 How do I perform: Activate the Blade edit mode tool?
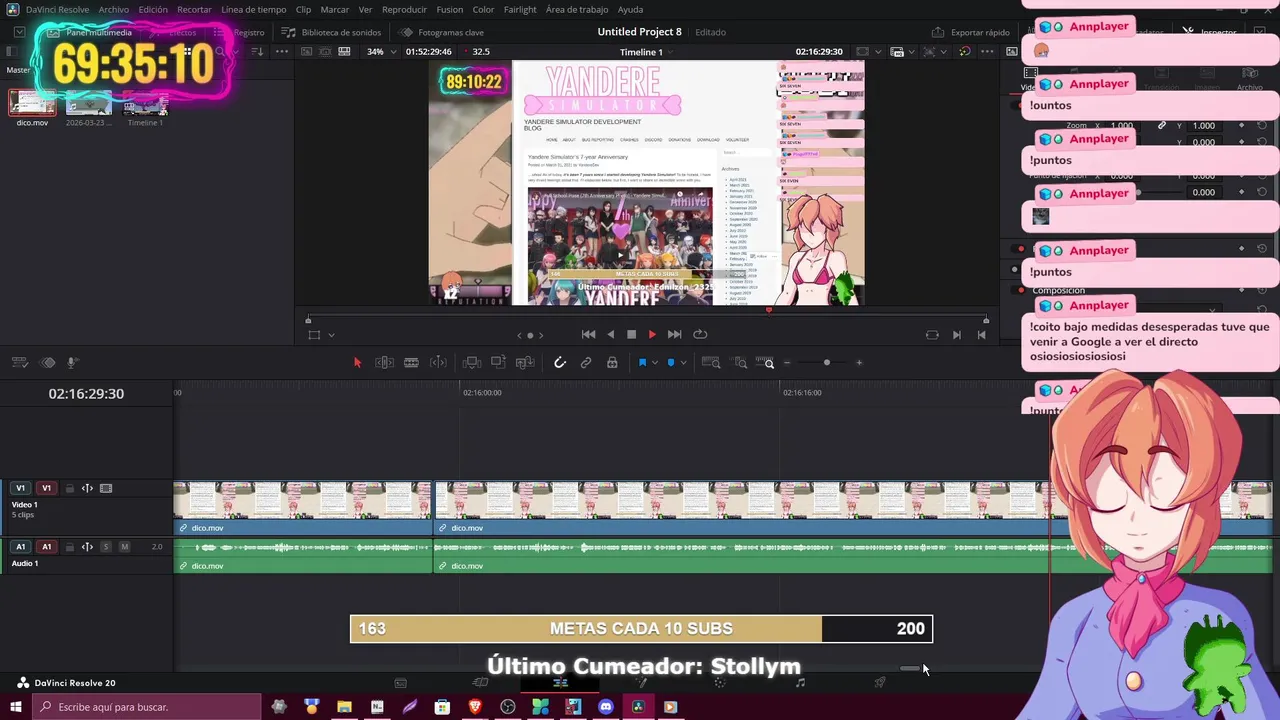(x=411, y=363)
